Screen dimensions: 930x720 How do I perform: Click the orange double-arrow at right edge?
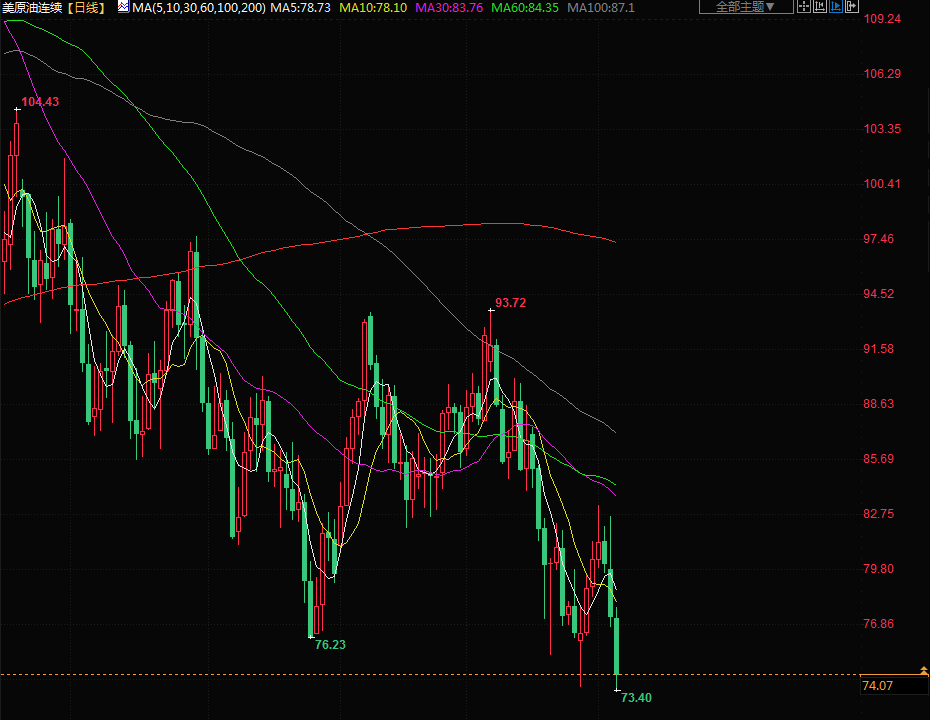click(923, 670)
